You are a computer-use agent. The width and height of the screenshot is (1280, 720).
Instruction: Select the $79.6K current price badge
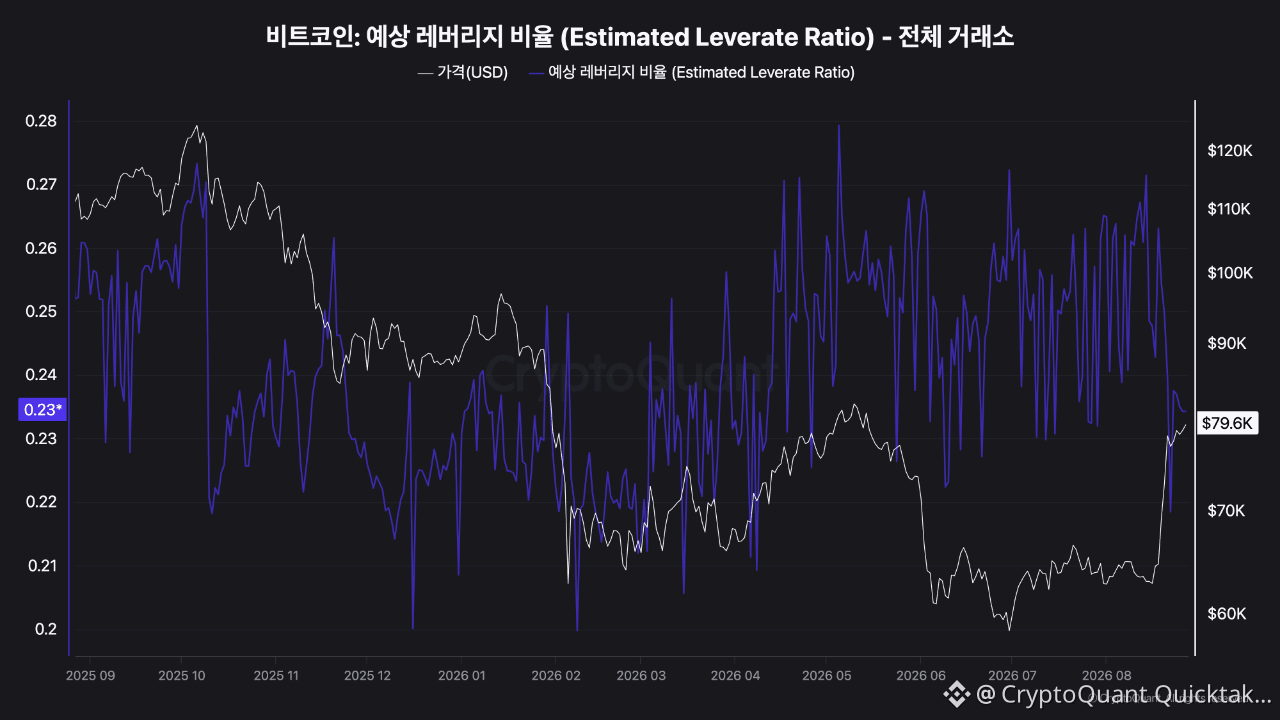click(x=1228, y=423)
